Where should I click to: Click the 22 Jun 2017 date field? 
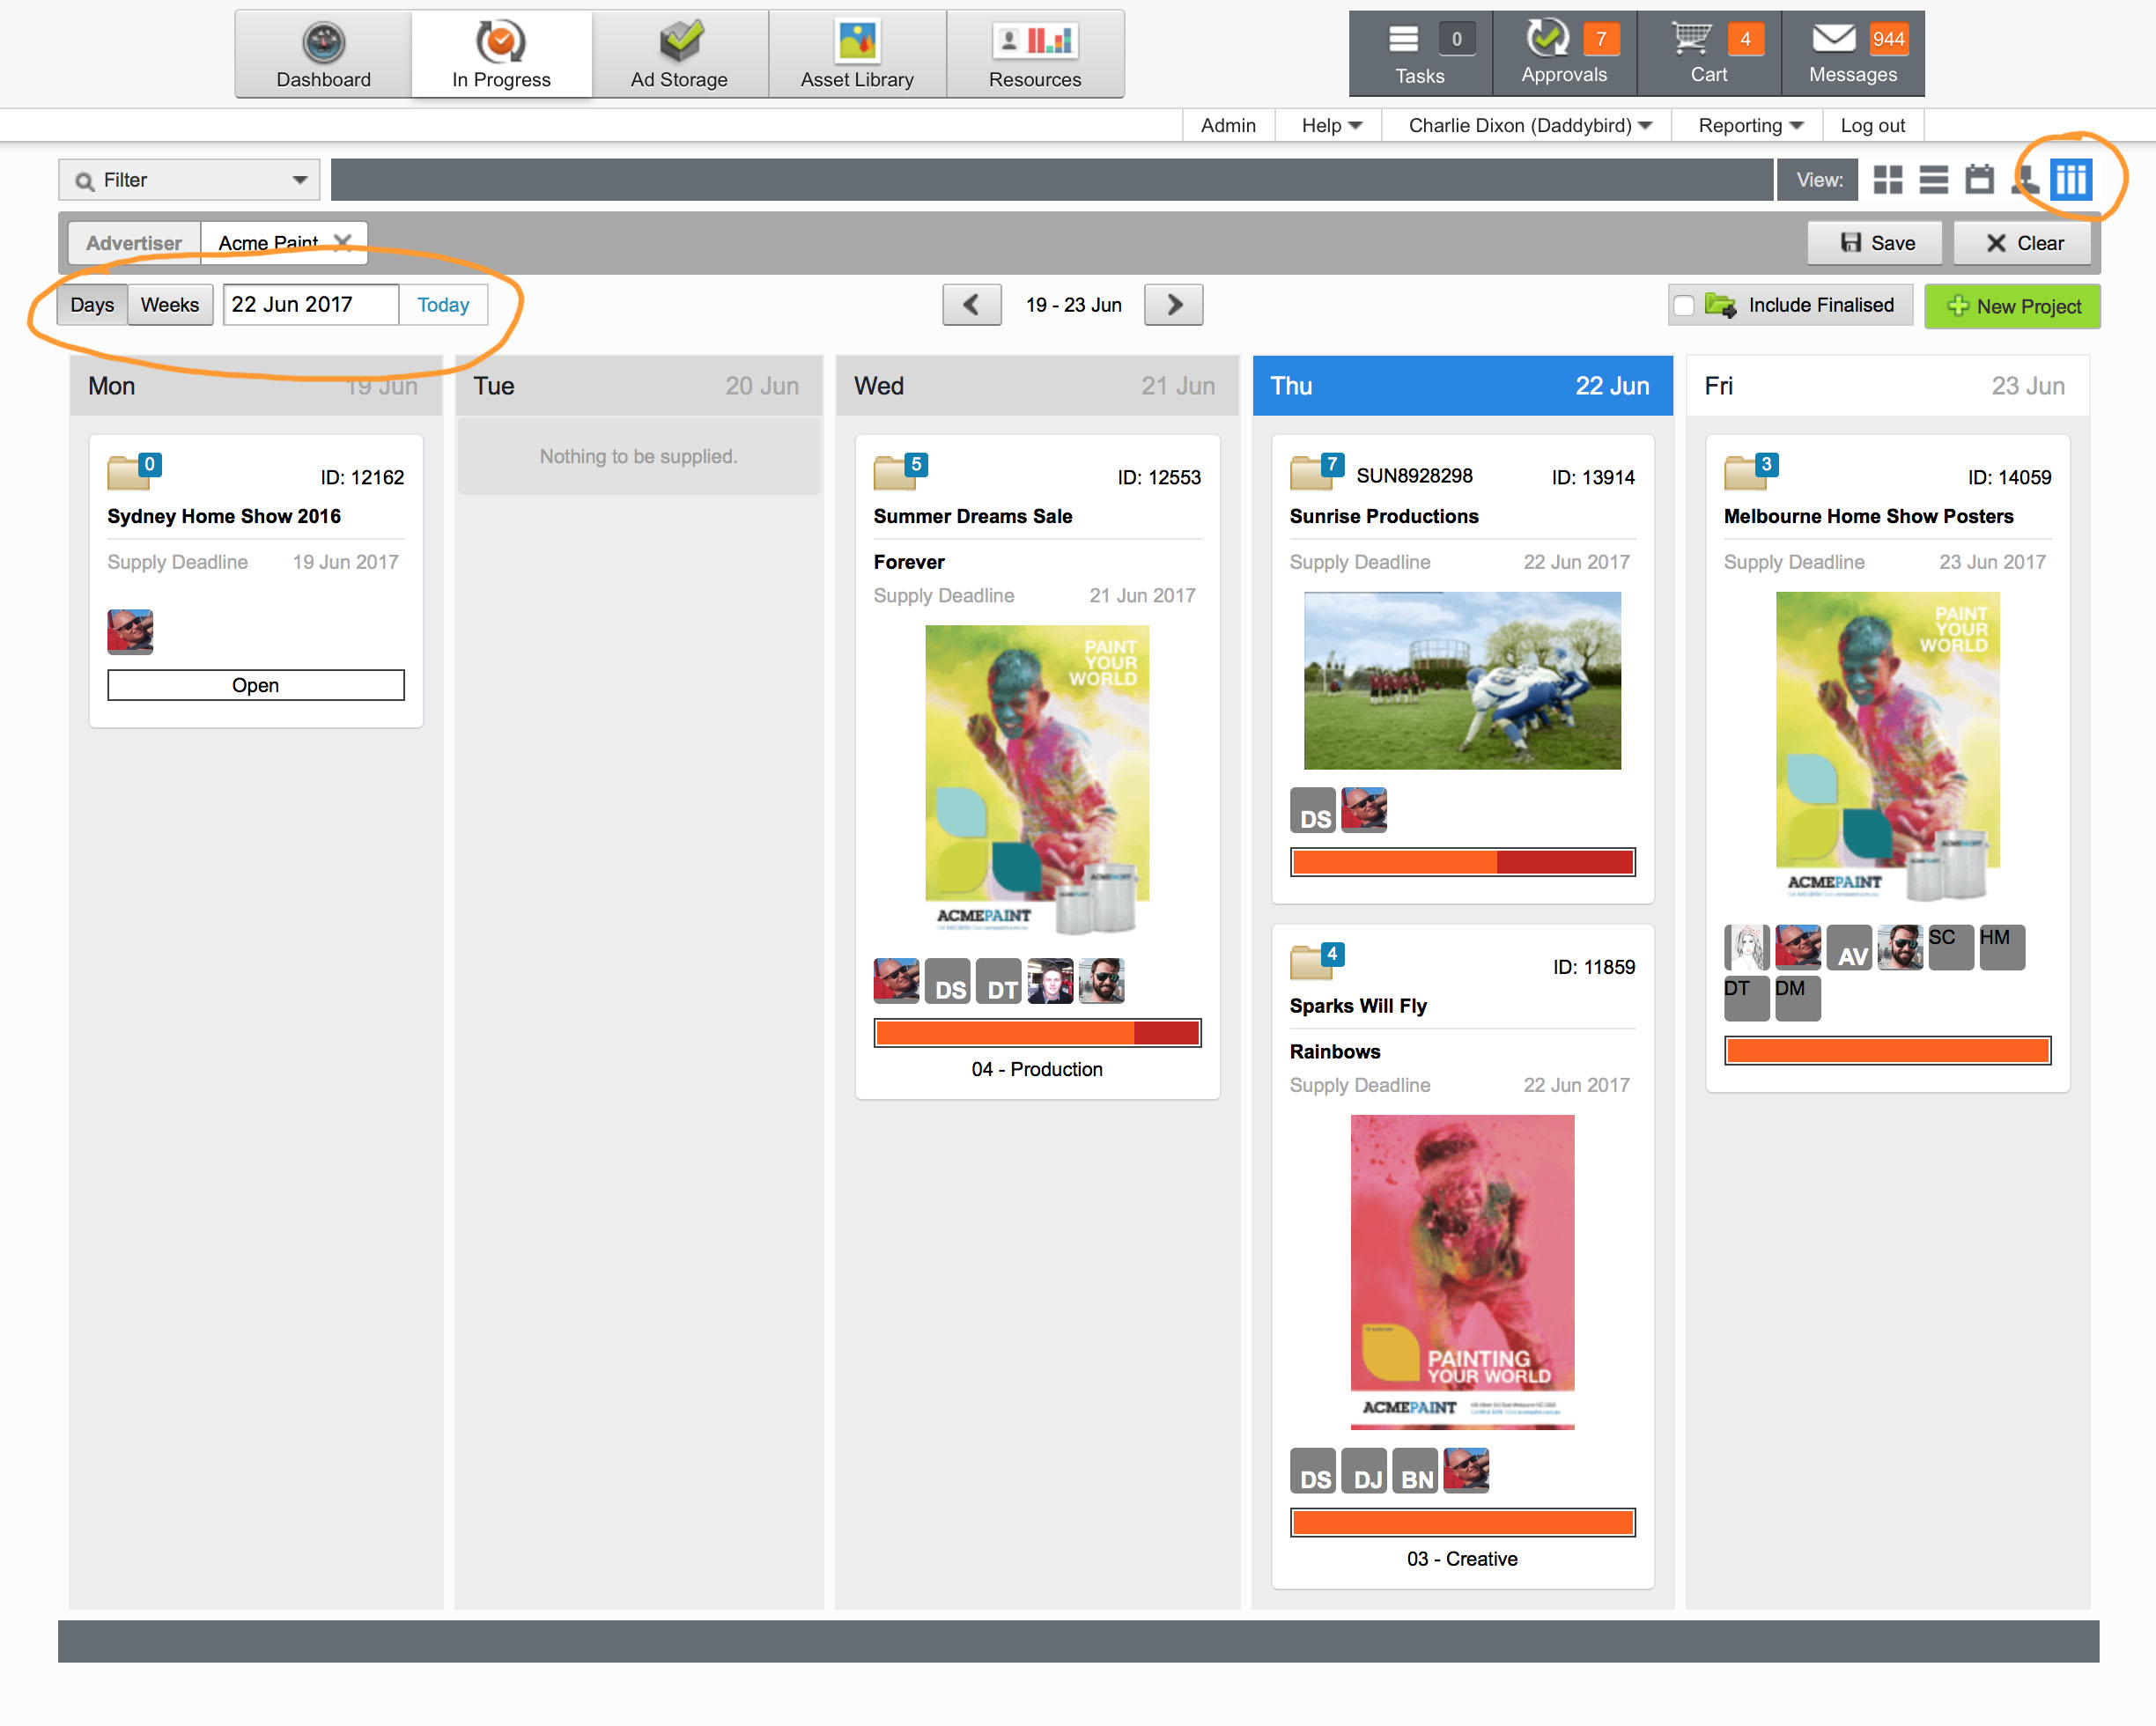click(x=310, y=305)
